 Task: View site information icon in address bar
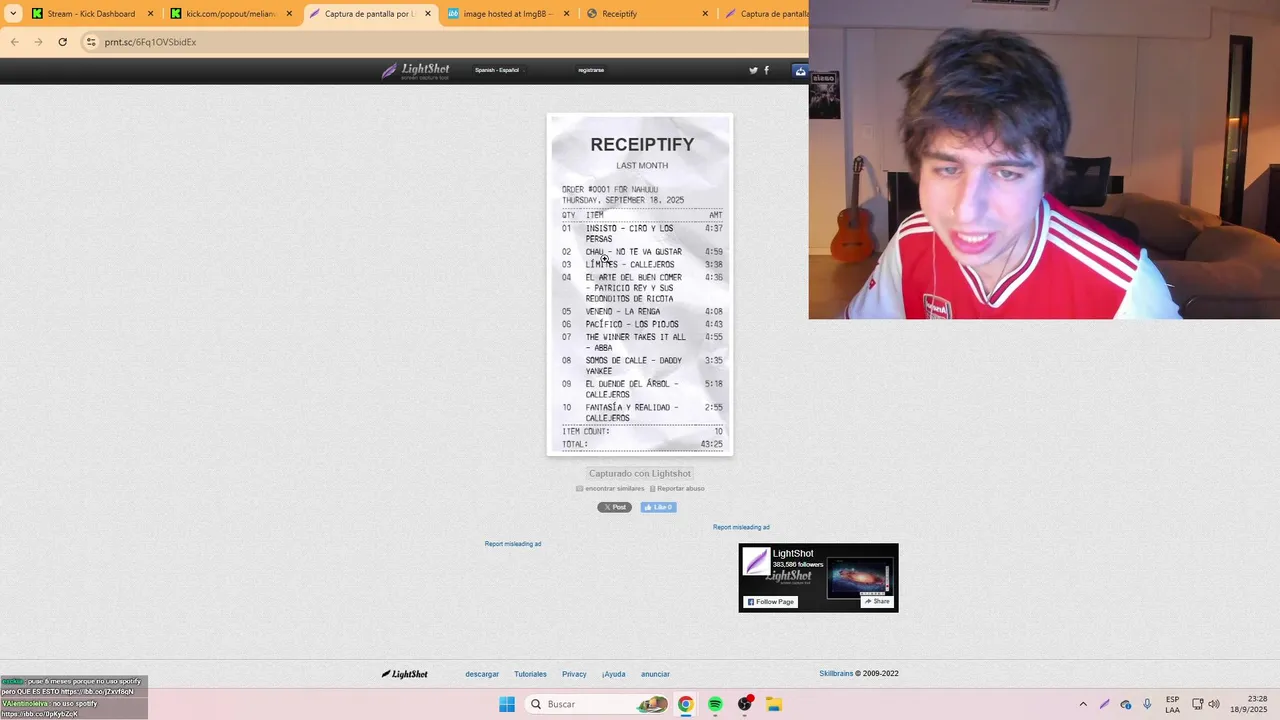[91, 42]
